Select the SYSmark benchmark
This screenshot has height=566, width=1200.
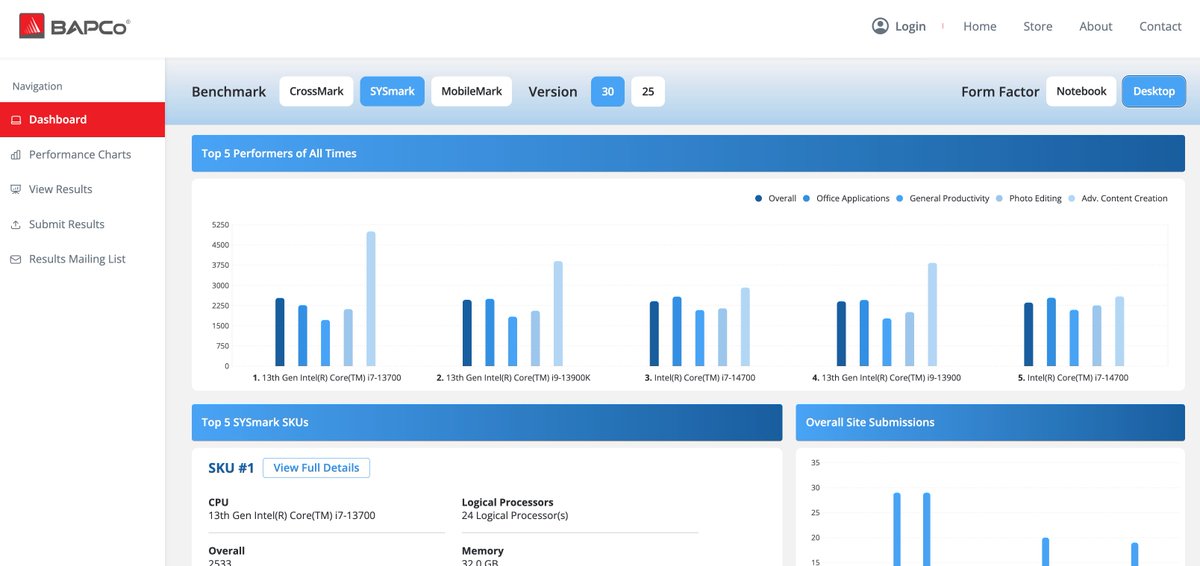point(392,91)
